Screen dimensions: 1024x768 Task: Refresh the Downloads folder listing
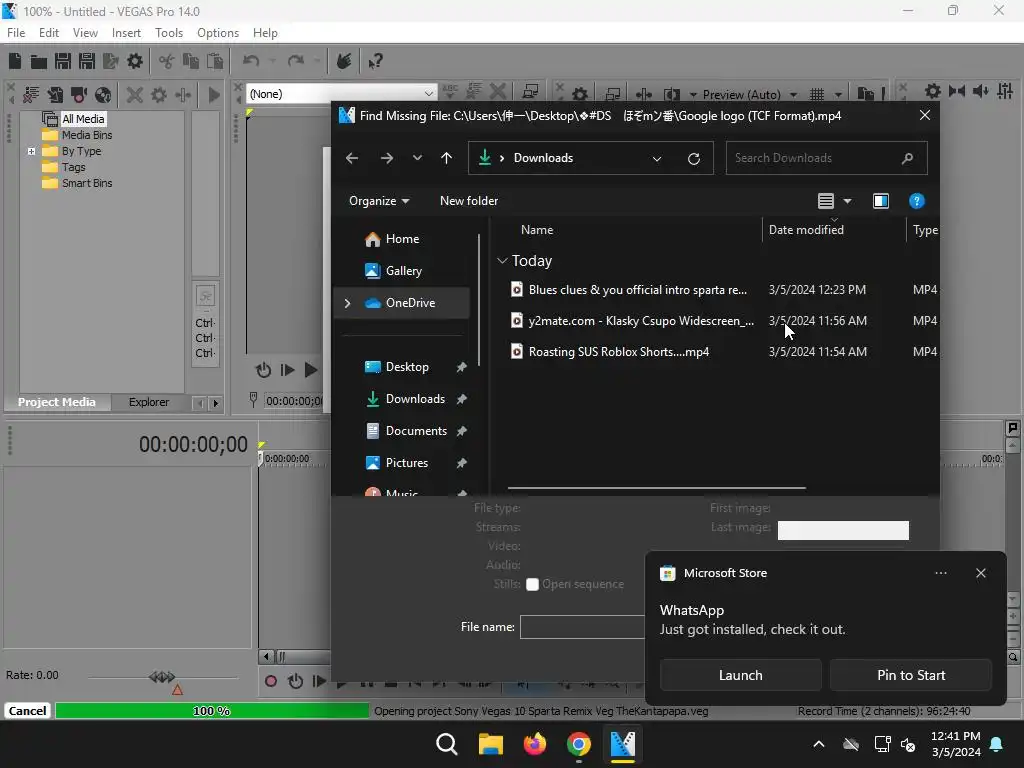point(694,159)
